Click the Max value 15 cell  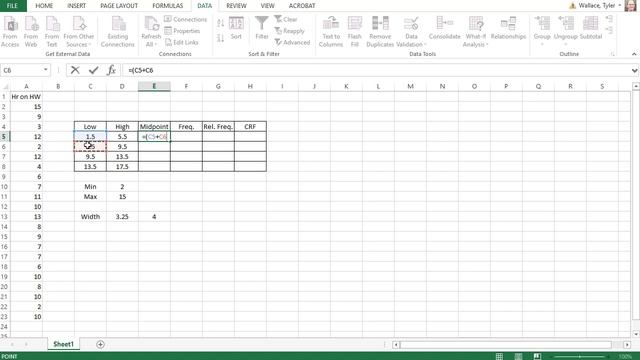(122, 196)
